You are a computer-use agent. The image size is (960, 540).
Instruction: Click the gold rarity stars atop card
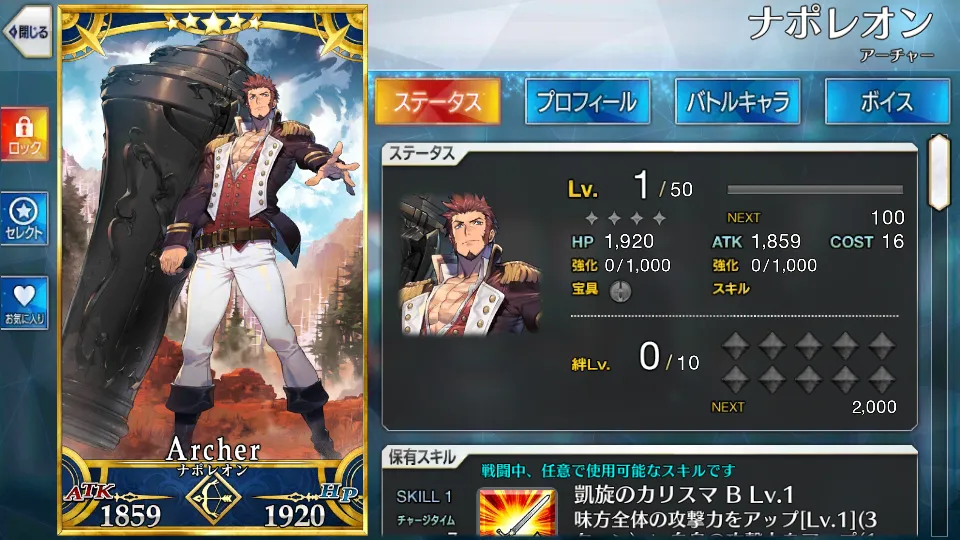[213, 23]
